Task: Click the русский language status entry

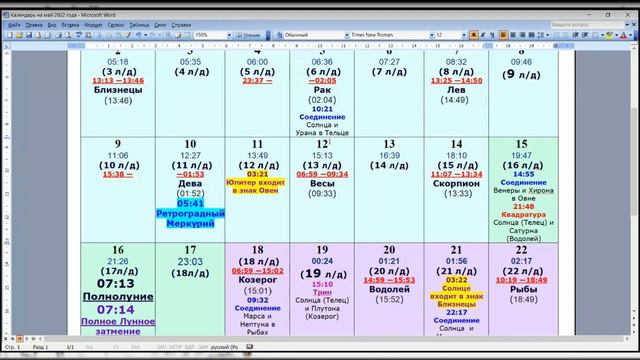Action: 224,347
